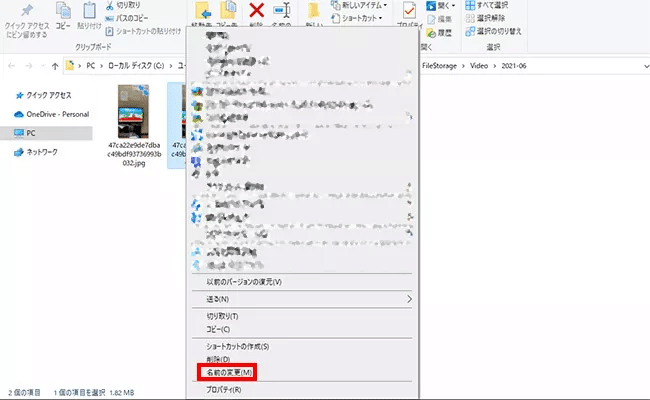Select PC in the navigation pane

(46, 133)
